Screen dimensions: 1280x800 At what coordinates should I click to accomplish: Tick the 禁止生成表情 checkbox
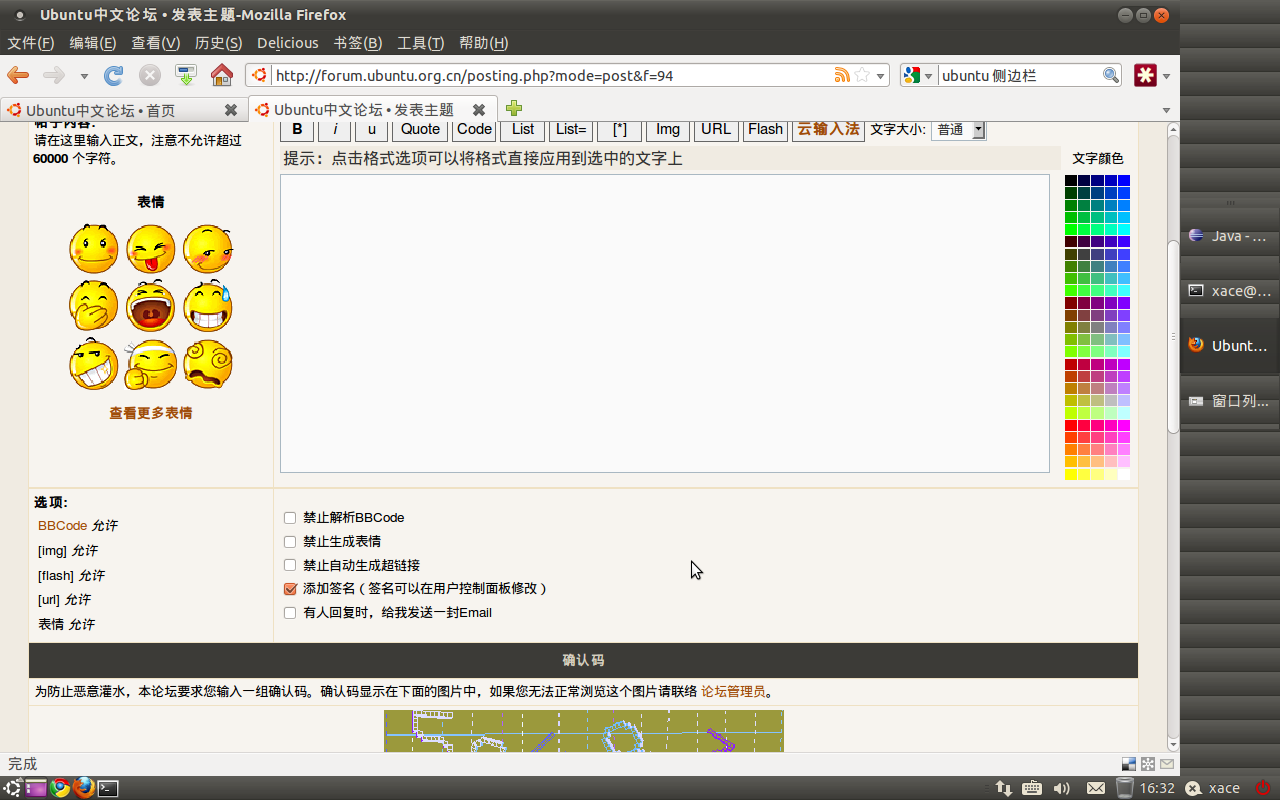coord(290,541)
